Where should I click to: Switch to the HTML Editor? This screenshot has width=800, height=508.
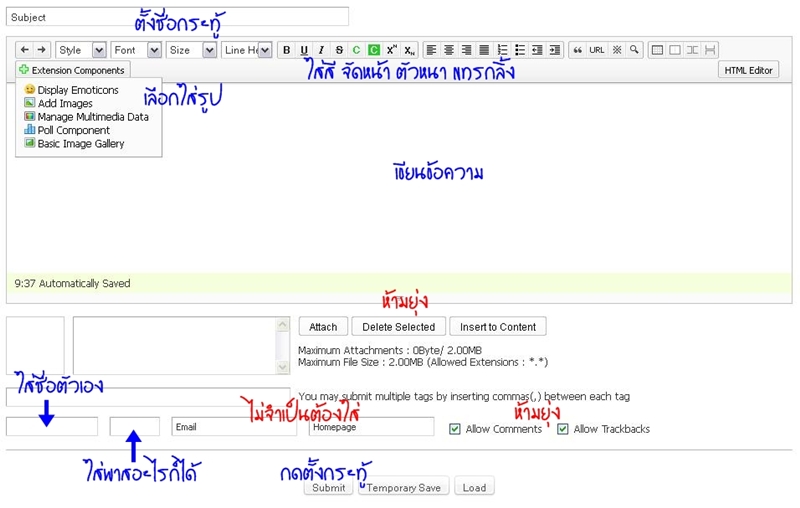tap(748, 70)
